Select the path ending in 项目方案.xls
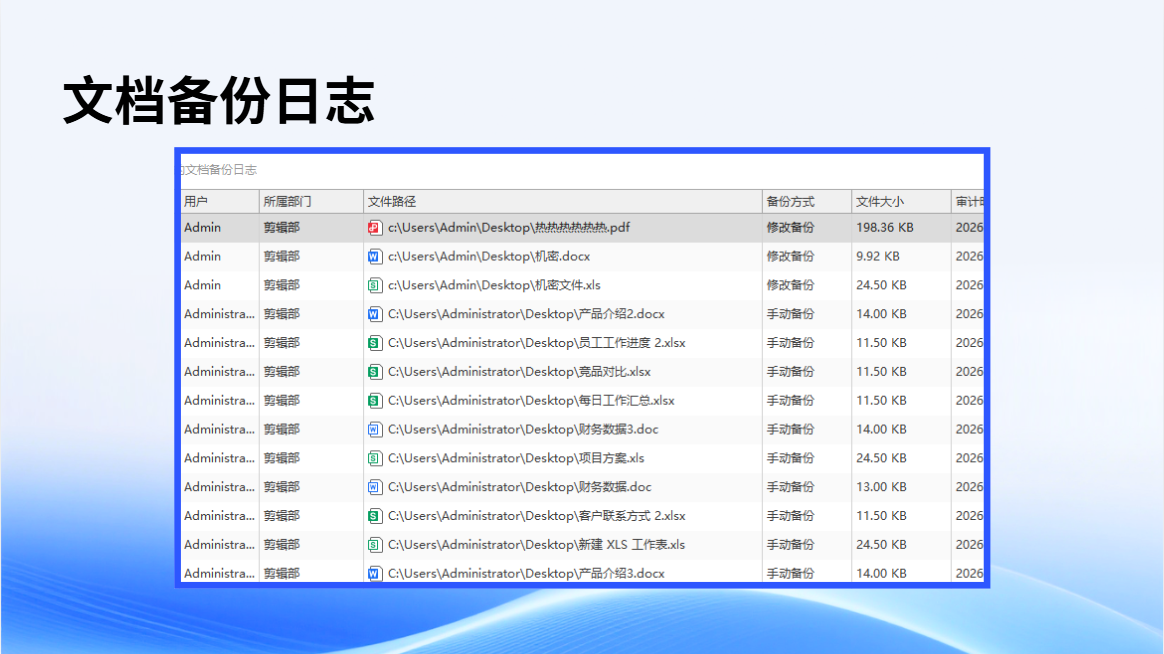 point(516,458)
